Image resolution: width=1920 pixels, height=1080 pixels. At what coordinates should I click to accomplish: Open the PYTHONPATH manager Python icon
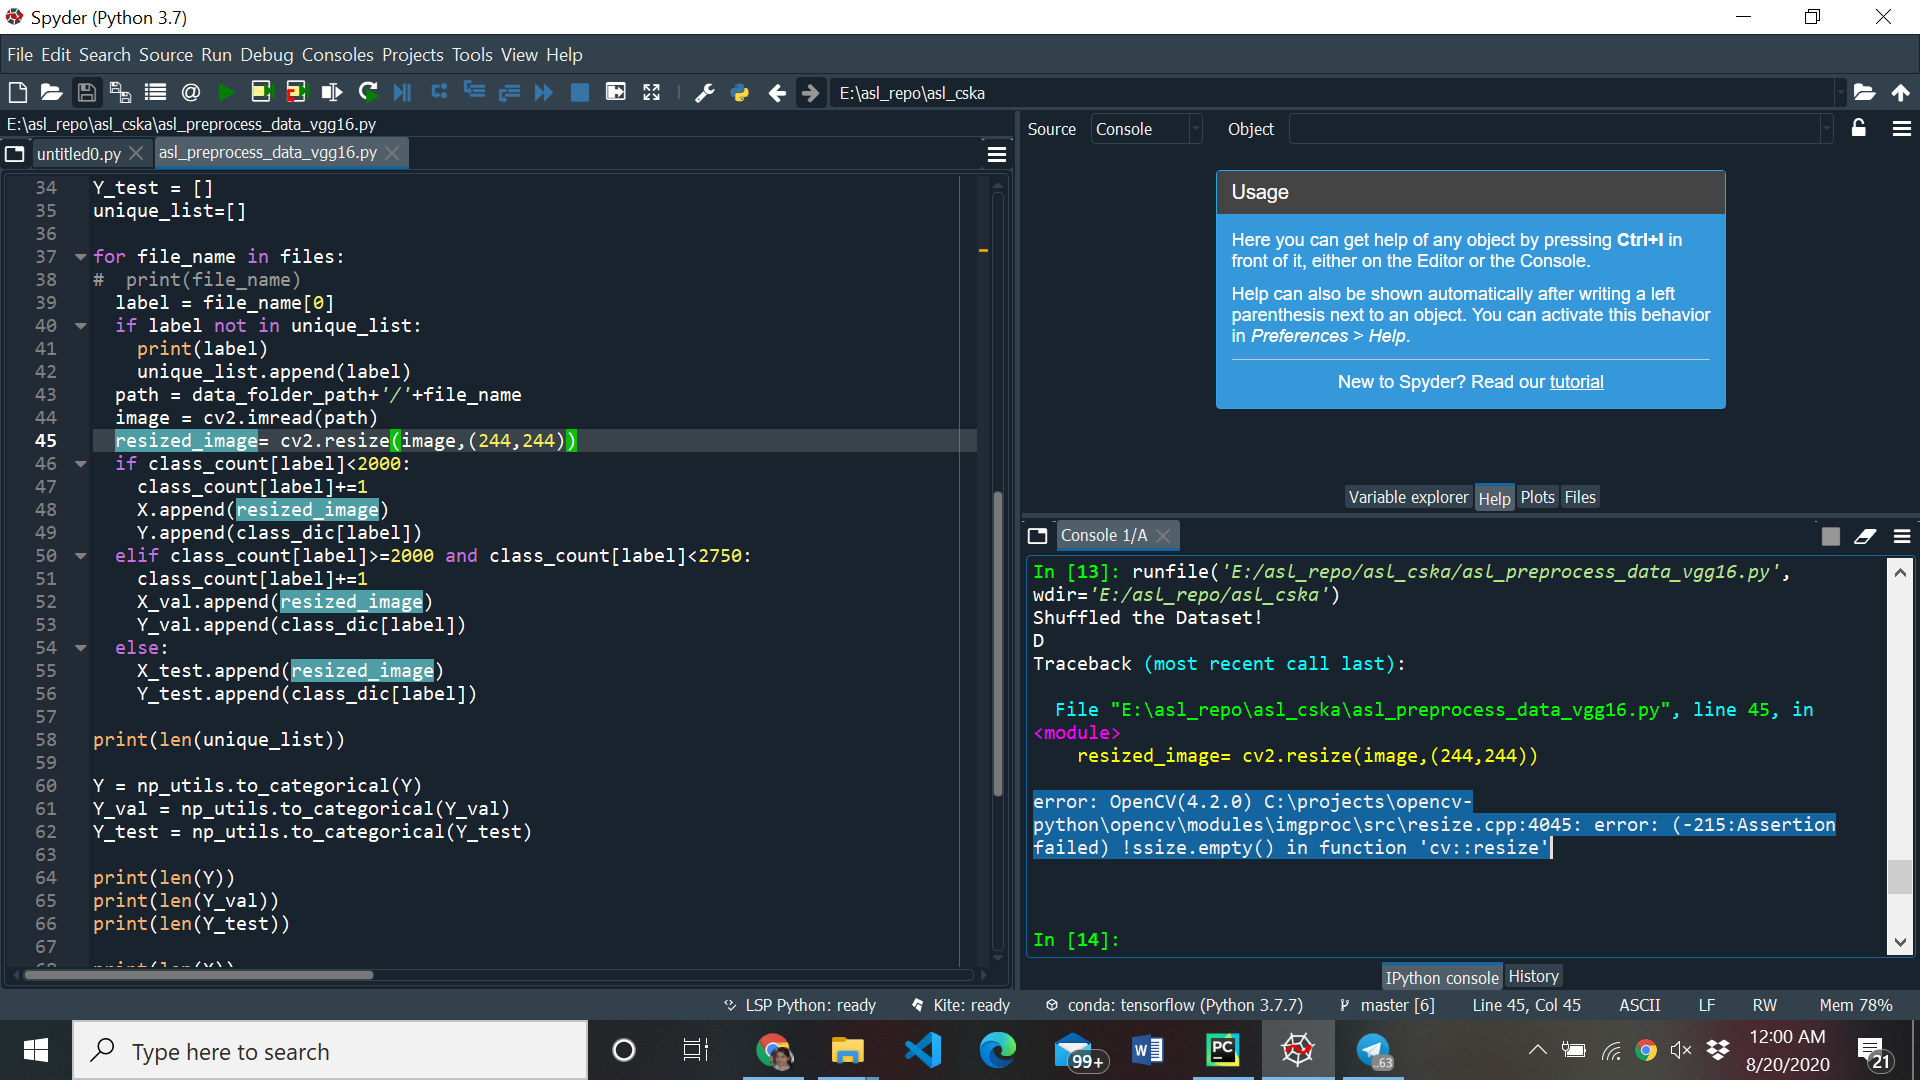[740, 93]
